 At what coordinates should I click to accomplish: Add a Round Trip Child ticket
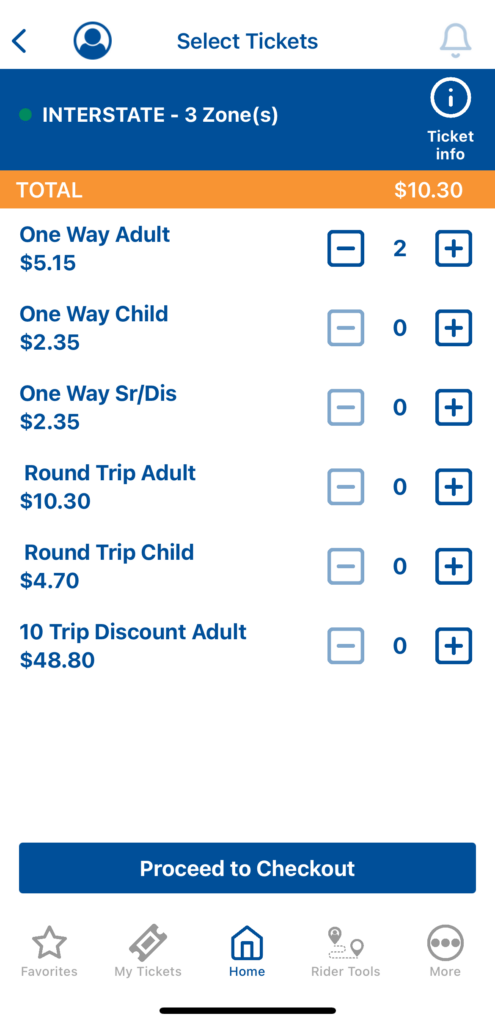pyautogui.click(x=454, y=566)
